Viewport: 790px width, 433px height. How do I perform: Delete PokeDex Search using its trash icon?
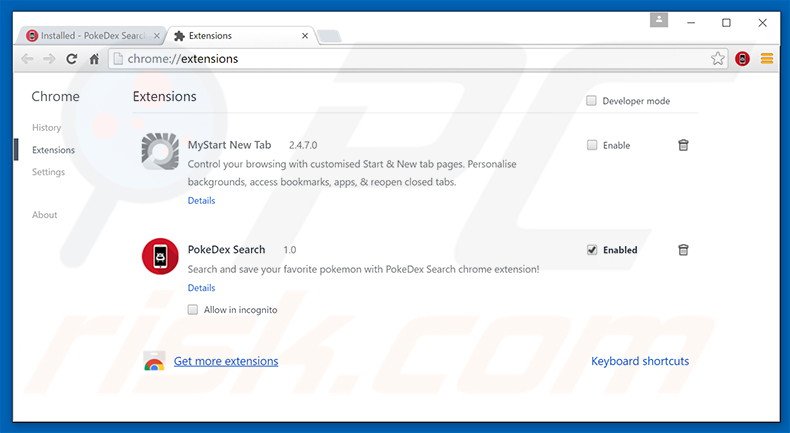pos(683,250)
